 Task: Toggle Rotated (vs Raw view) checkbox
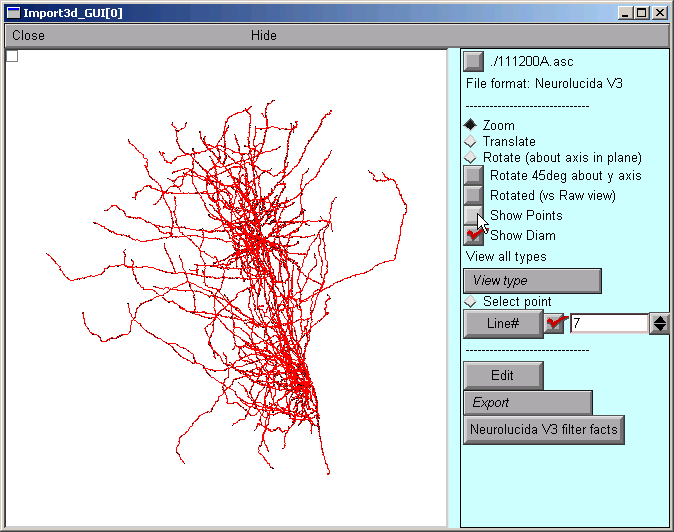pos(474,195)
